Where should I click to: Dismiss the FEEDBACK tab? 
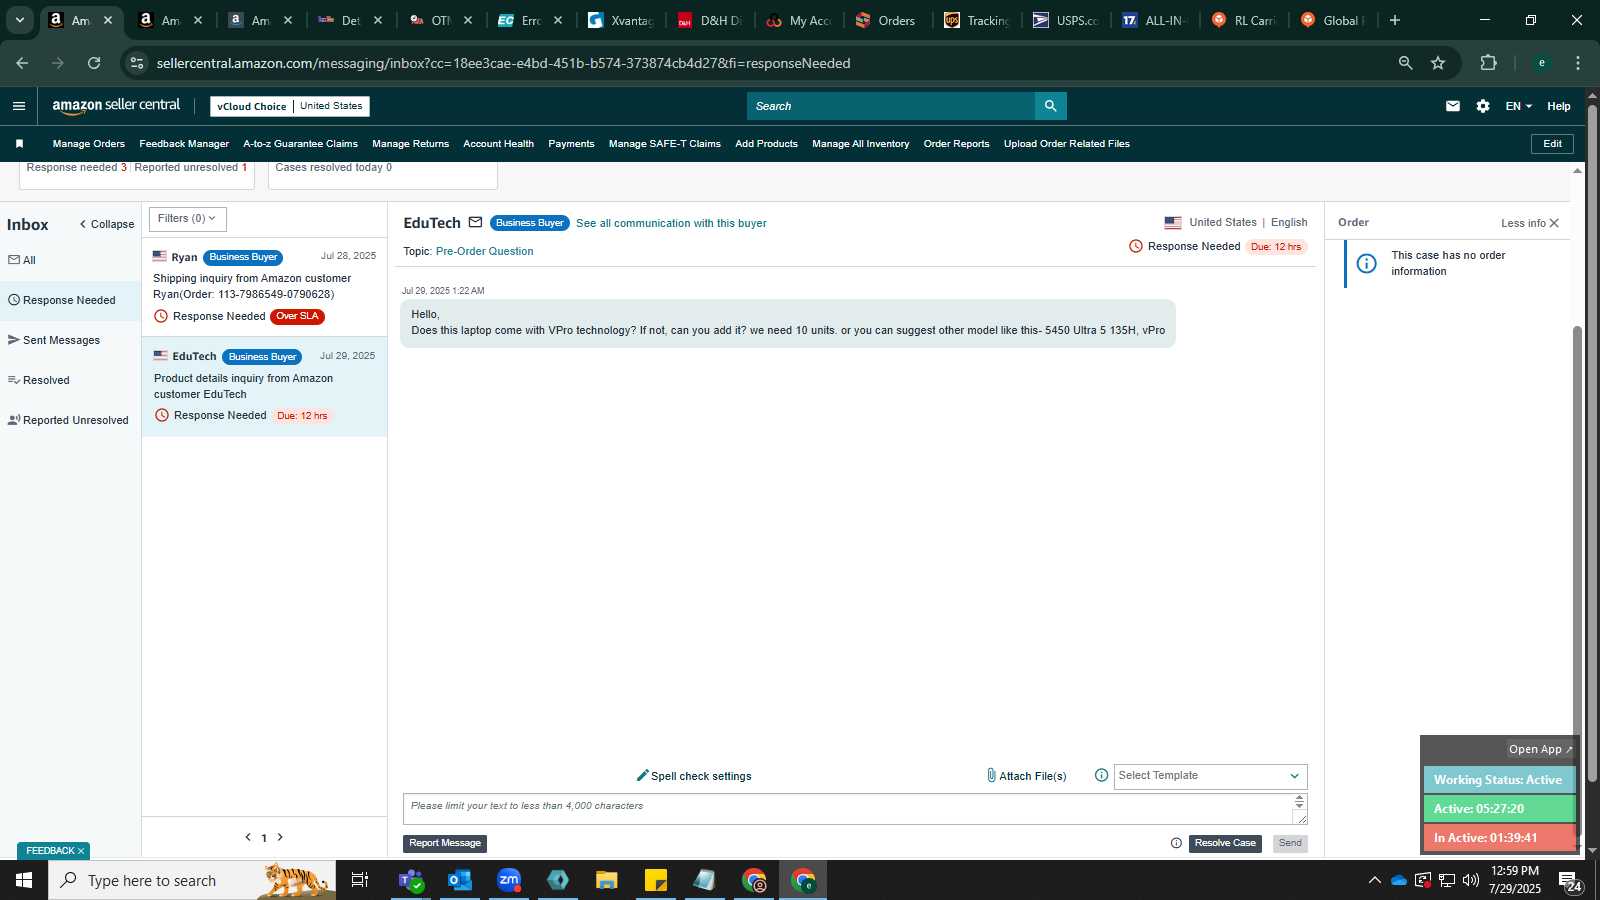(81, 851)
